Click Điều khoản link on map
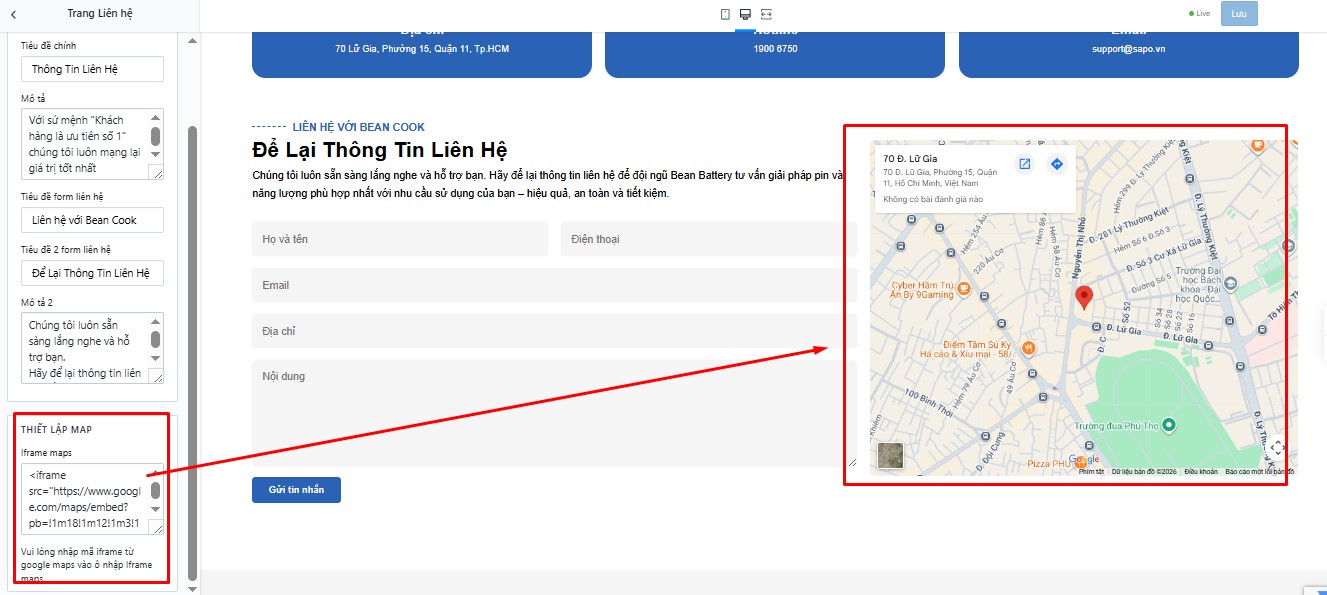This screenshot has width=1327, height=595. point(1201,472)
